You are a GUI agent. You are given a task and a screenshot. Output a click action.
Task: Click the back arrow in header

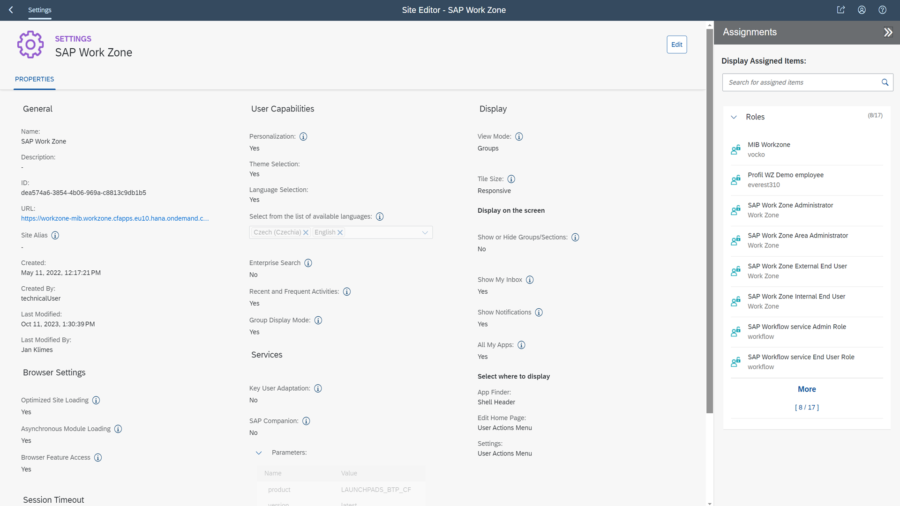pos(10,10)
